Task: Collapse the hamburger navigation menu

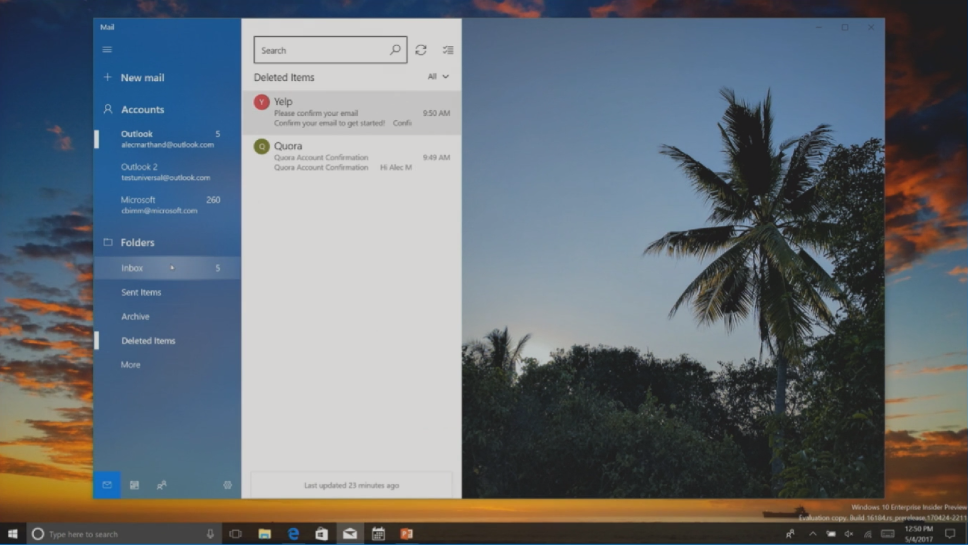Action: [x=107, y=49]
